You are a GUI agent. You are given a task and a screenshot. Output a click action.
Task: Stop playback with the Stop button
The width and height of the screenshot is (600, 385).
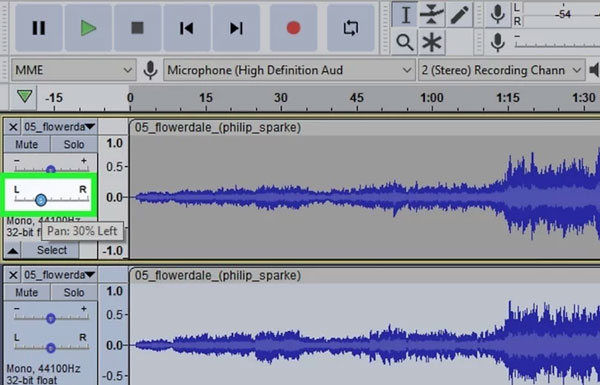point(137,28)
